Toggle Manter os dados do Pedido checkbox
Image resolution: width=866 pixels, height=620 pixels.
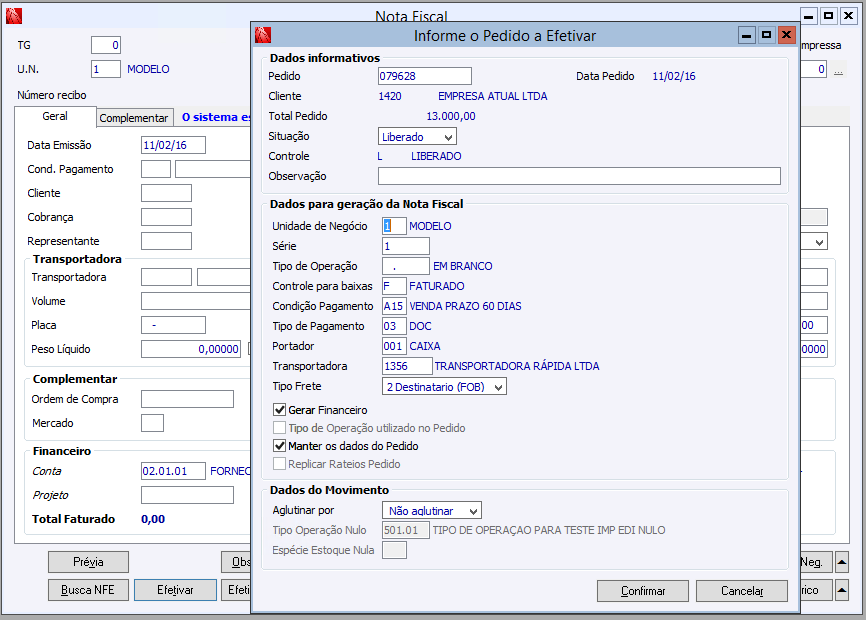pyautogui.click(x=279, y=446)
